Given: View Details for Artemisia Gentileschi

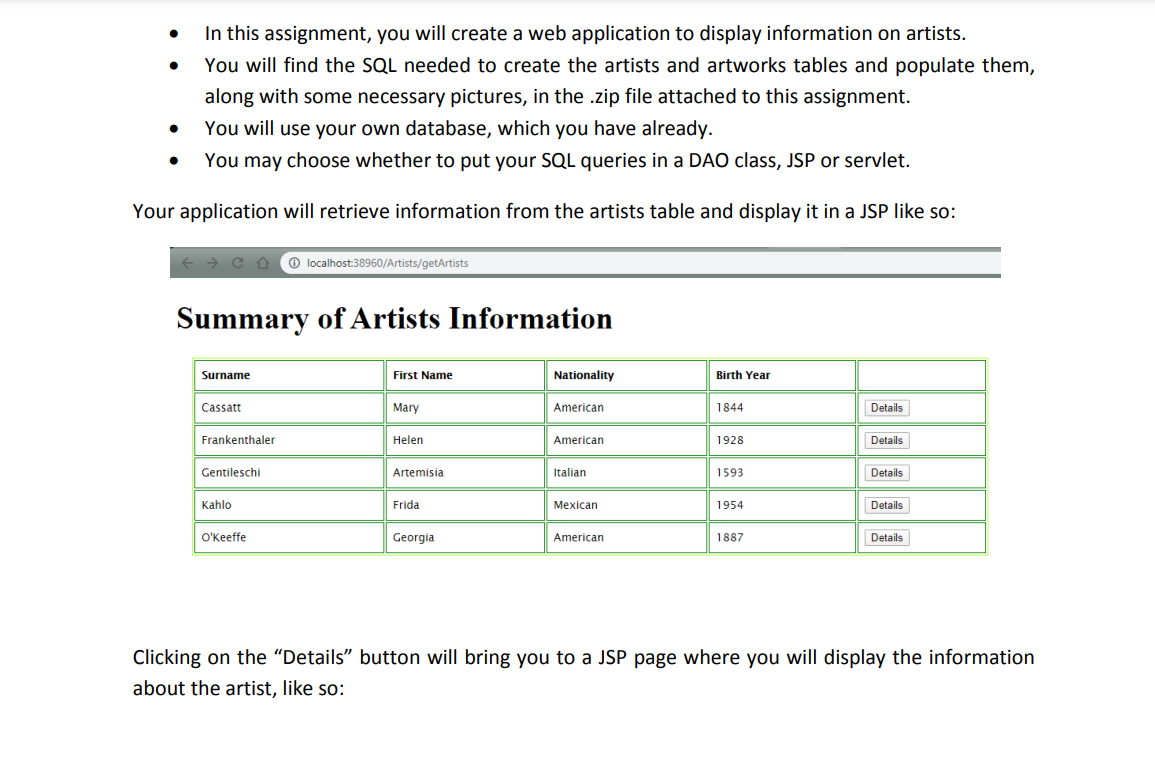Looking at the screenshot, I should [x=886, y=472].
